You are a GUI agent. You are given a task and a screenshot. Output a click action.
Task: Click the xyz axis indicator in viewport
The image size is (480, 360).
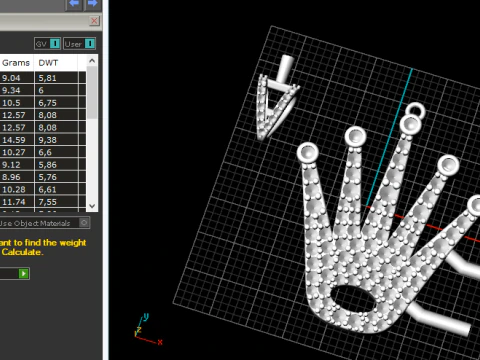[x=148, y=329]
